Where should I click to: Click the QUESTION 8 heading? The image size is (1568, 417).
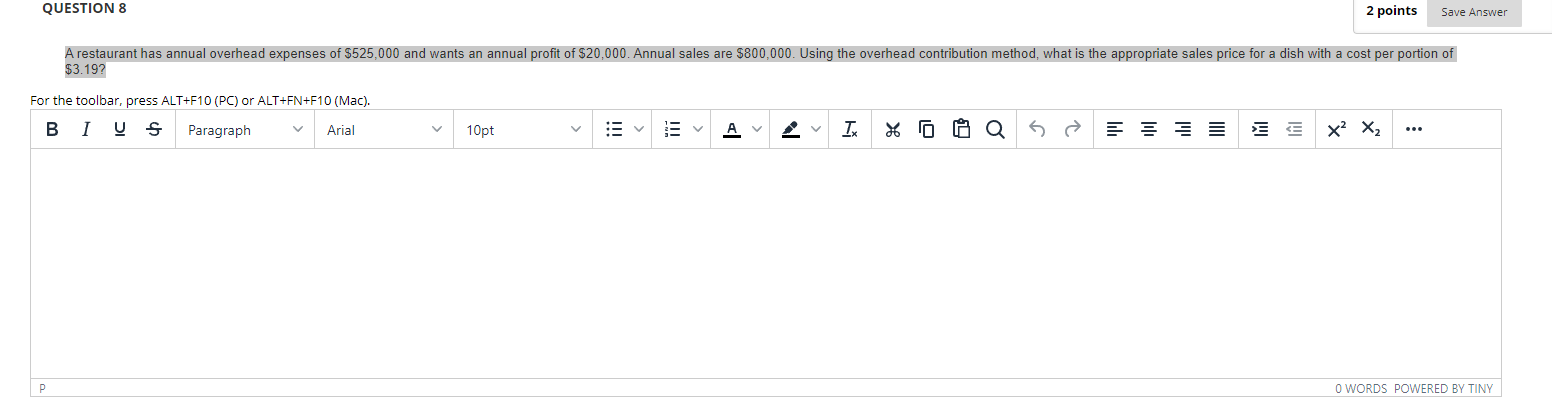(x=84, y=8)
